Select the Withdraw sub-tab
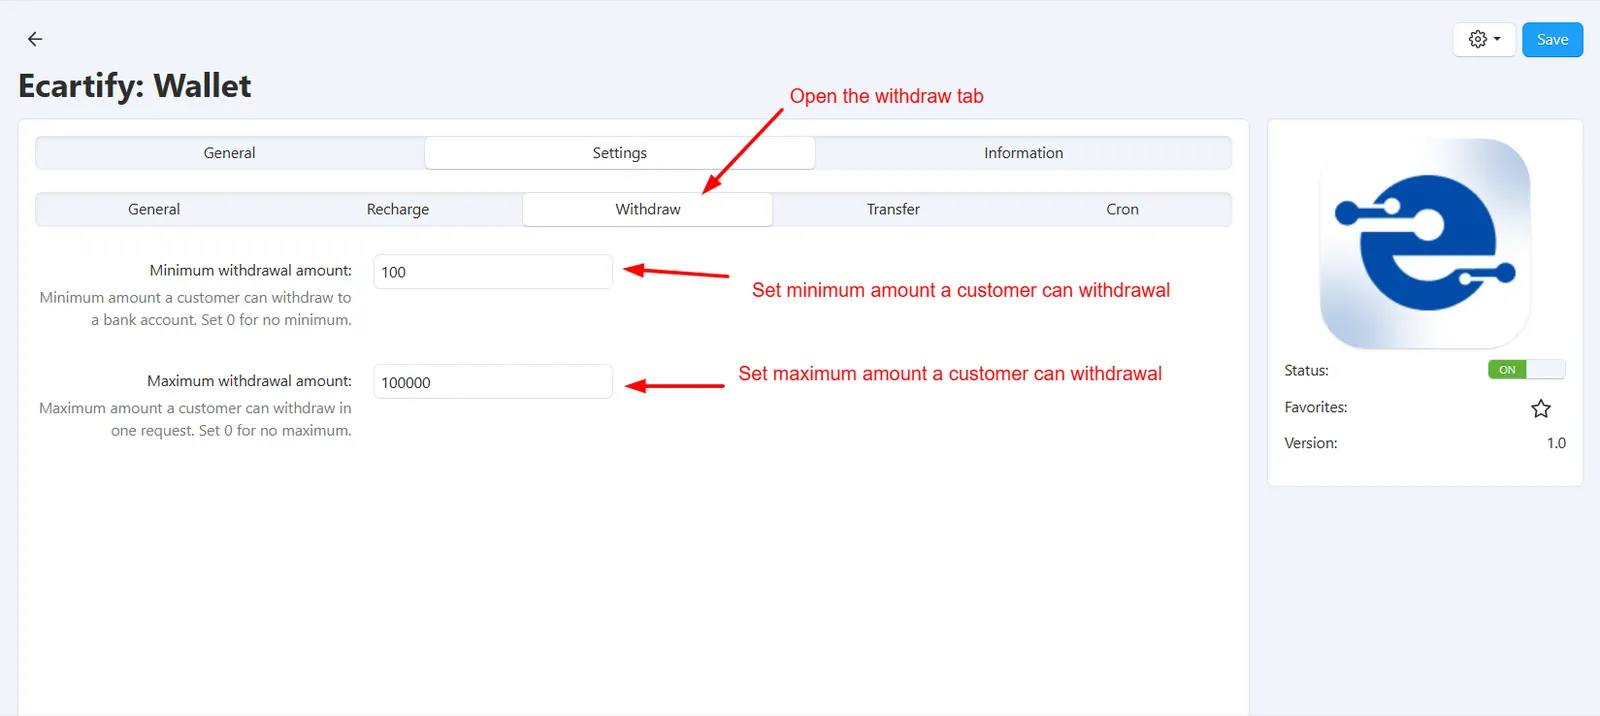Screen dimensions: 1600x716 [x=647, y=209]
